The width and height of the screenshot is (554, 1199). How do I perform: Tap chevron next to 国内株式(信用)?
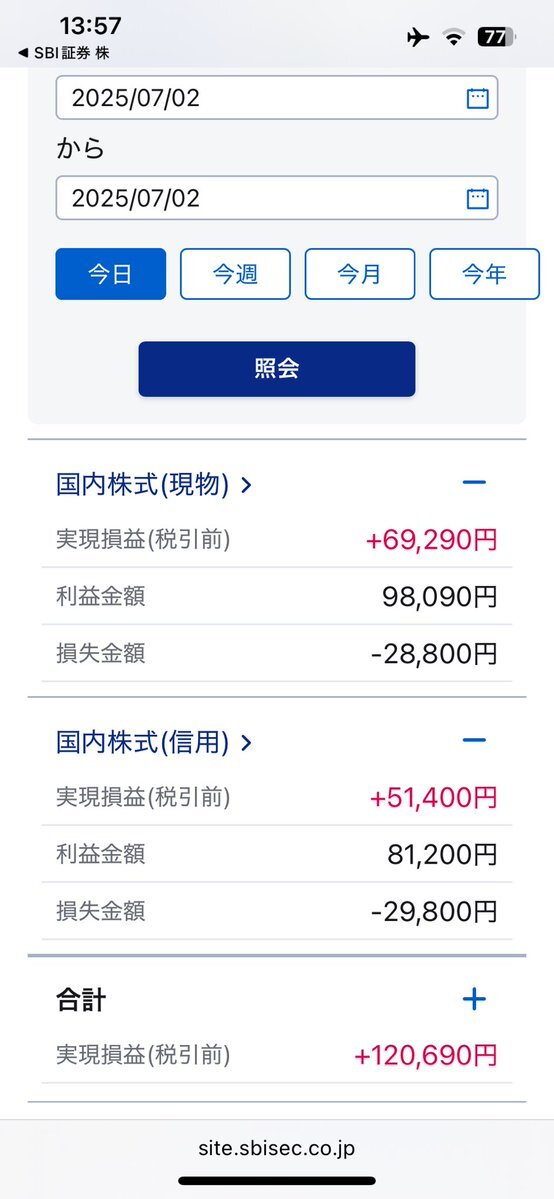[246, 742]
